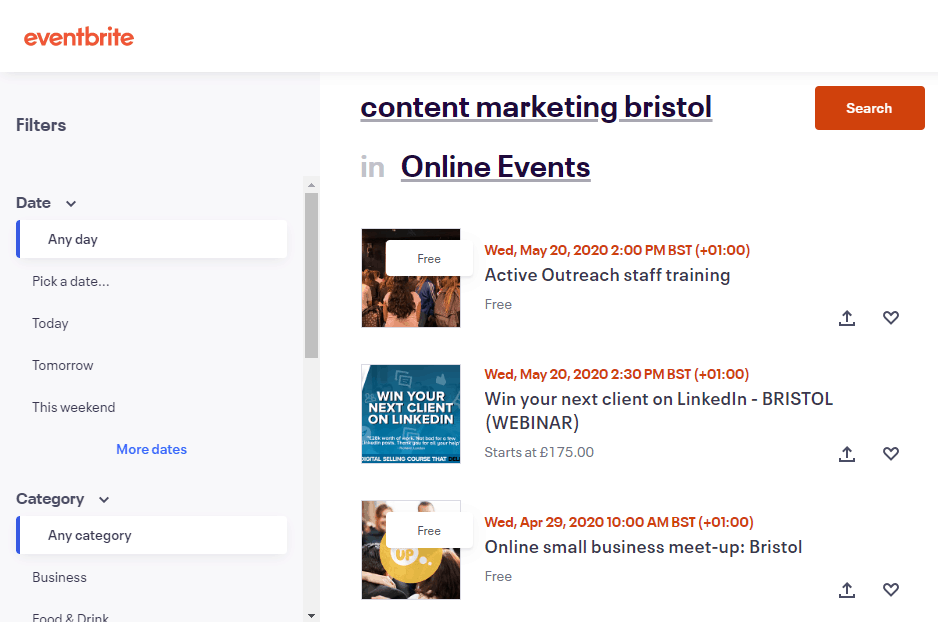Viewport: 938px width, 622px height.
Task: Filter by the Food & Drink category
Action: pyautogui.click(x=71, y=617)
